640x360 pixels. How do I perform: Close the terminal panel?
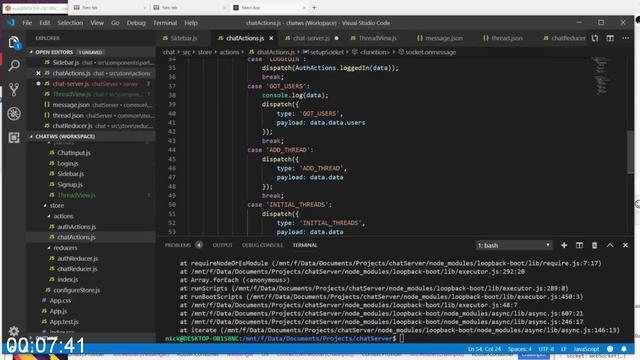625,245
